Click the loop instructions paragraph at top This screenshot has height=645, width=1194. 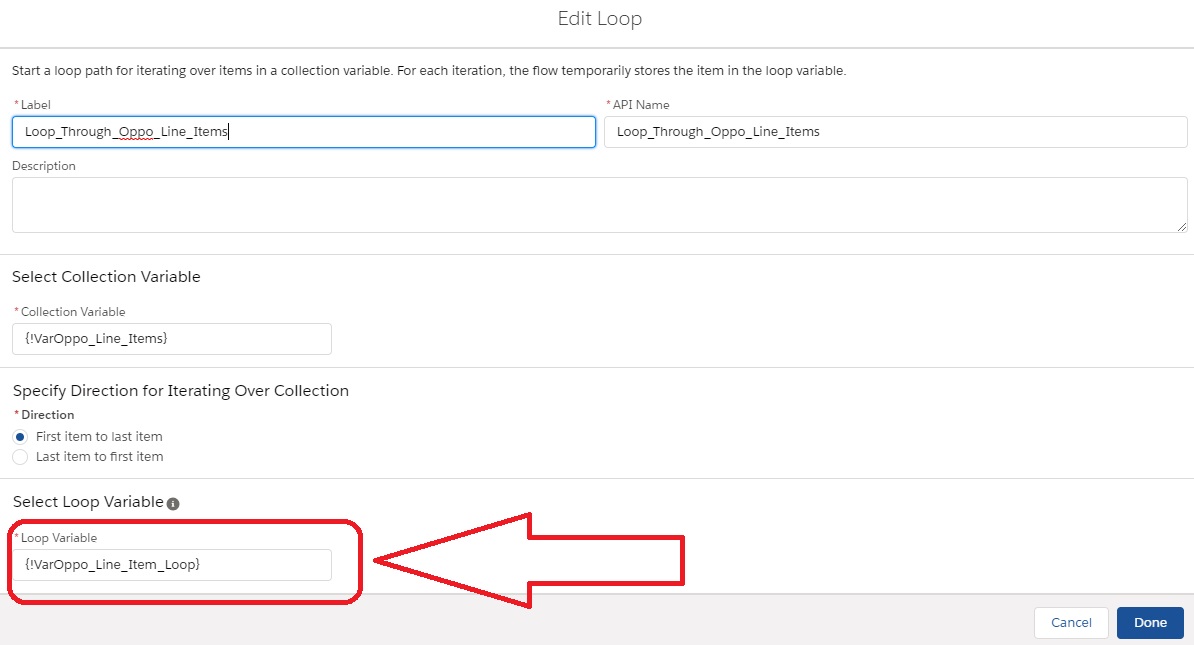pos(429,71)
